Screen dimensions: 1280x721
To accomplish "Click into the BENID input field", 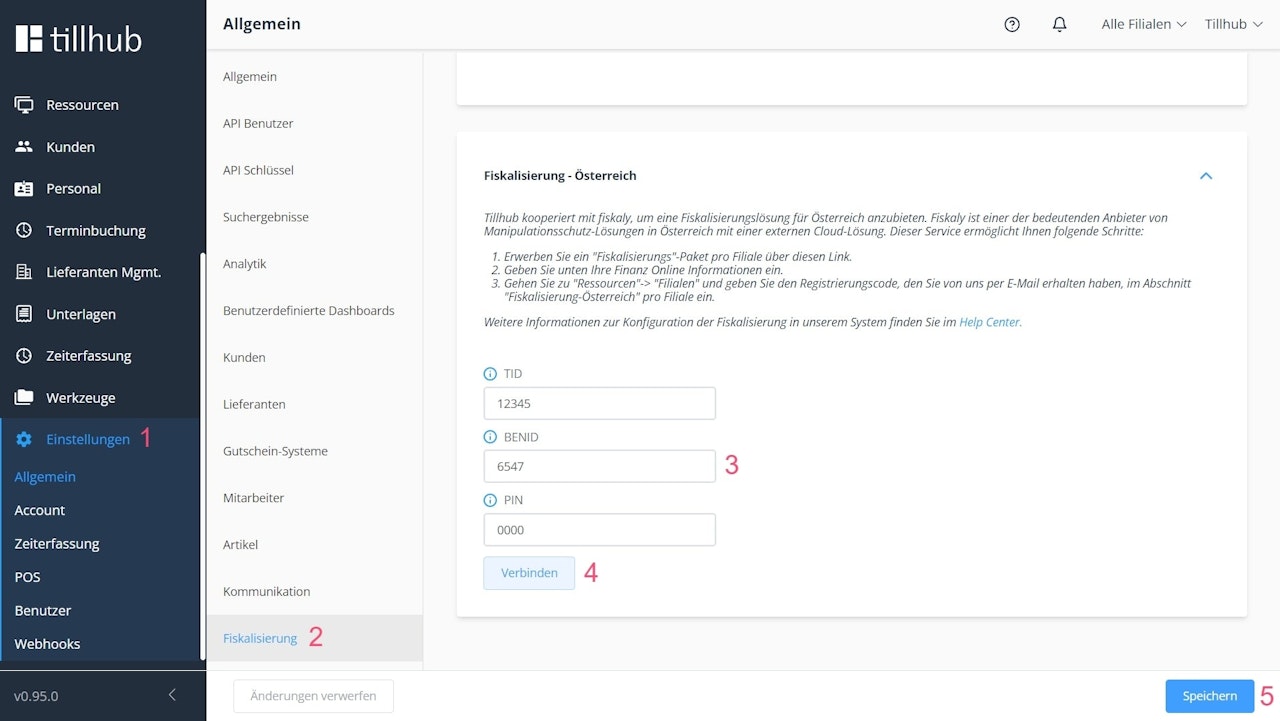I will [599, 466].
